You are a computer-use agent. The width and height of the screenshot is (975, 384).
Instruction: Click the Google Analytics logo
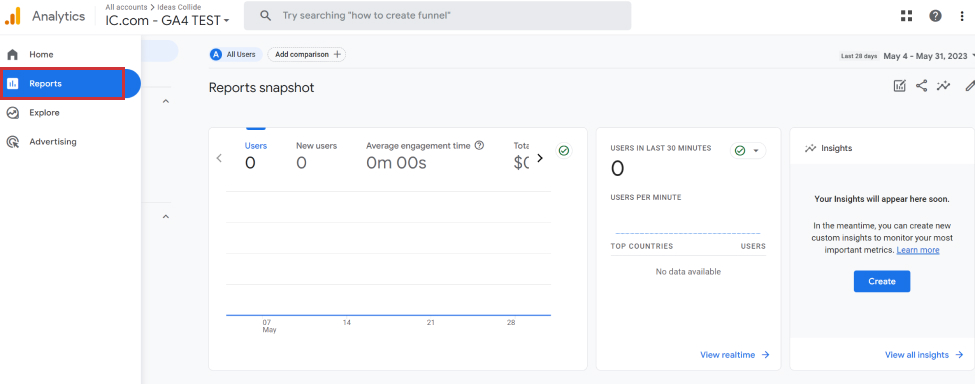[x=13, y=16]
